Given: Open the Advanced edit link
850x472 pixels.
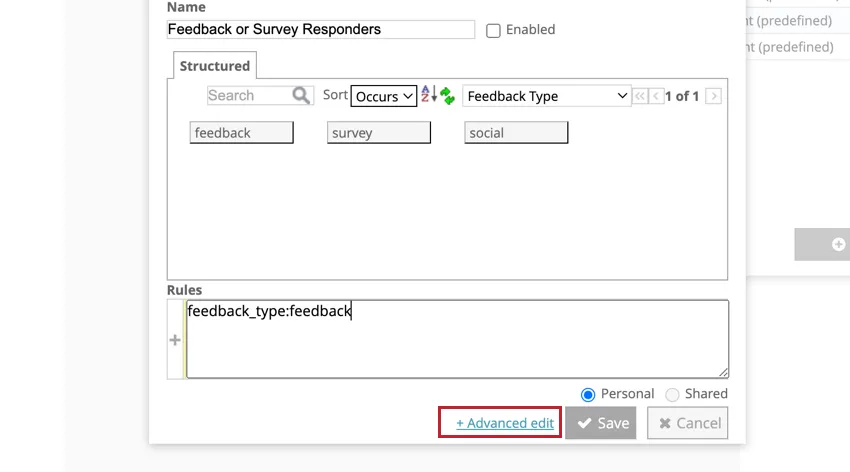Looking at the screenshot, I should (x=505, y=423).
